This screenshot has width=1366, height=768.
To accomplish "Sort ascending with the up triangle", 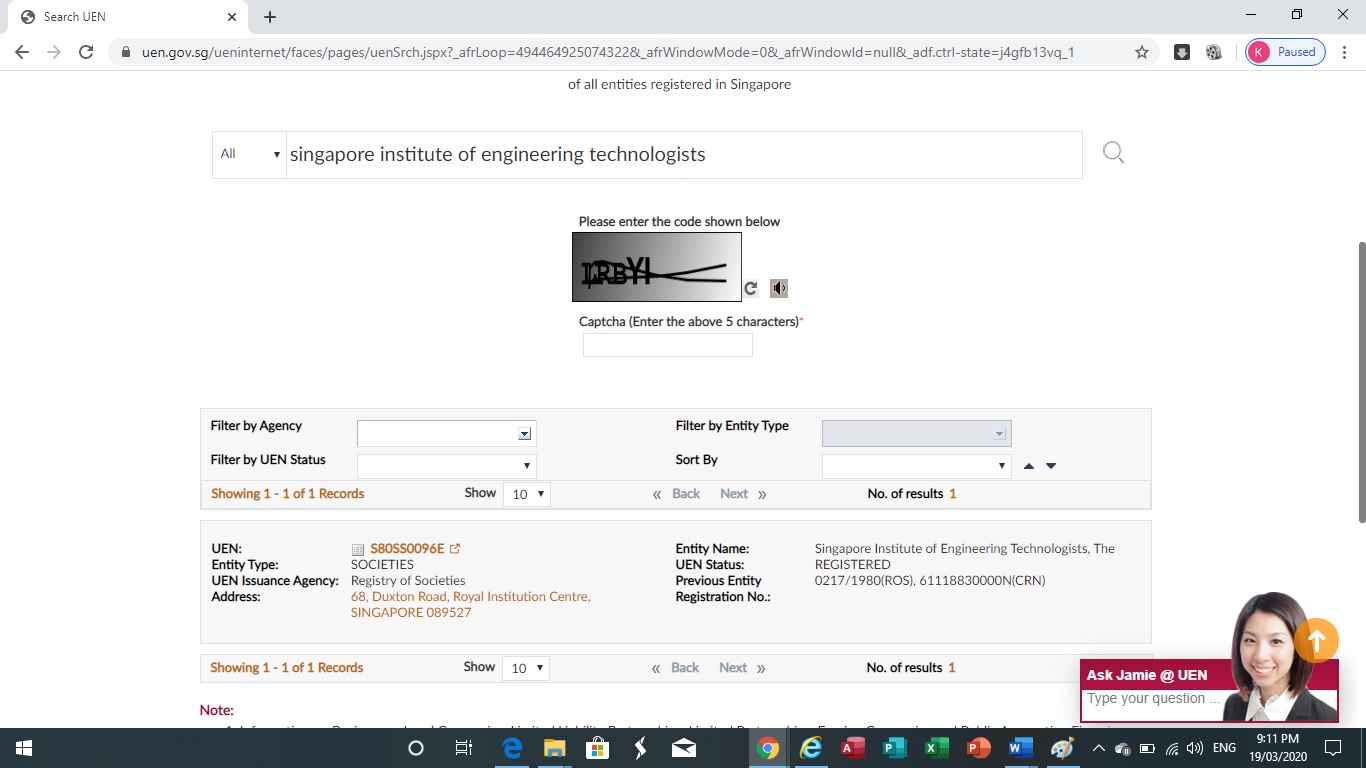I will pyautogui.click(x=1029, y=466).
